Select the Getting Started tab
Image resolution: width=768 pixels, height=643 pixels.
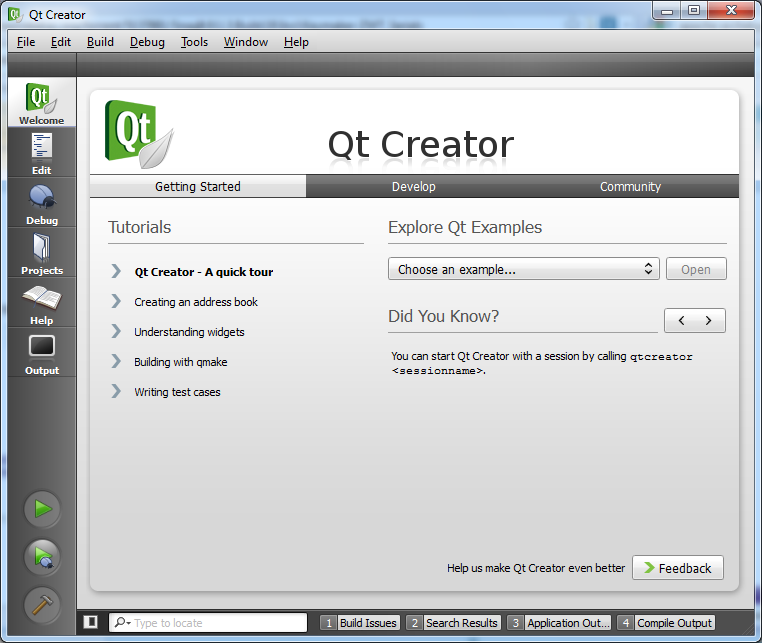click(x=198, y=187)
